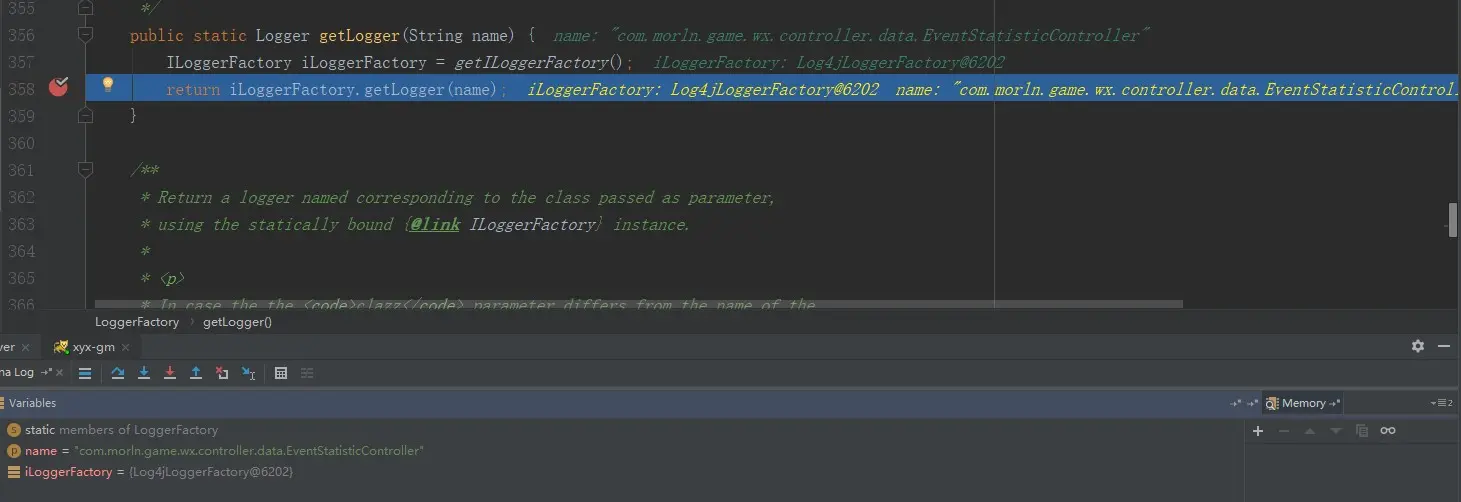The width and height of the screenshot is (1461, 502).
Task: Click getLogger() in the breadcrumb bar
Action: (237, 322)
